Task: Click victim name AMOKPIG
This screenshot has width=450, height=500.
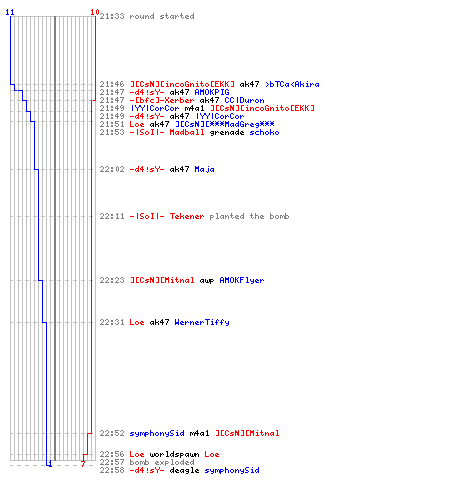Action: click(x=212, y=92)
